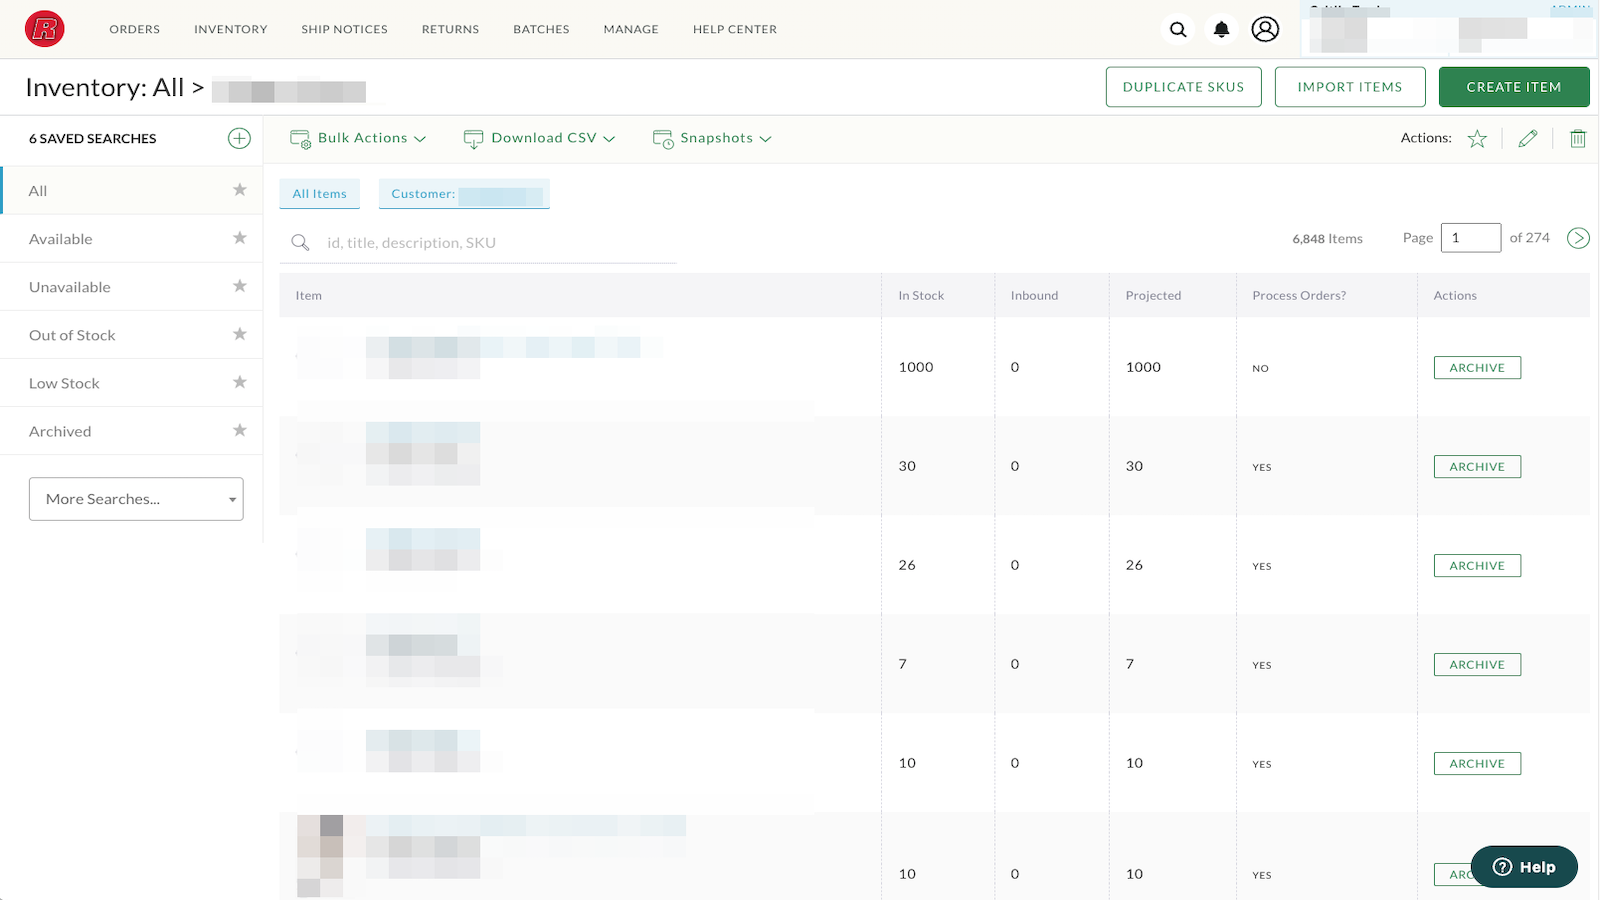Viewport: 1600px width, 900px height.
Task: Open the Download CSV dropdown
Action: 539,139
